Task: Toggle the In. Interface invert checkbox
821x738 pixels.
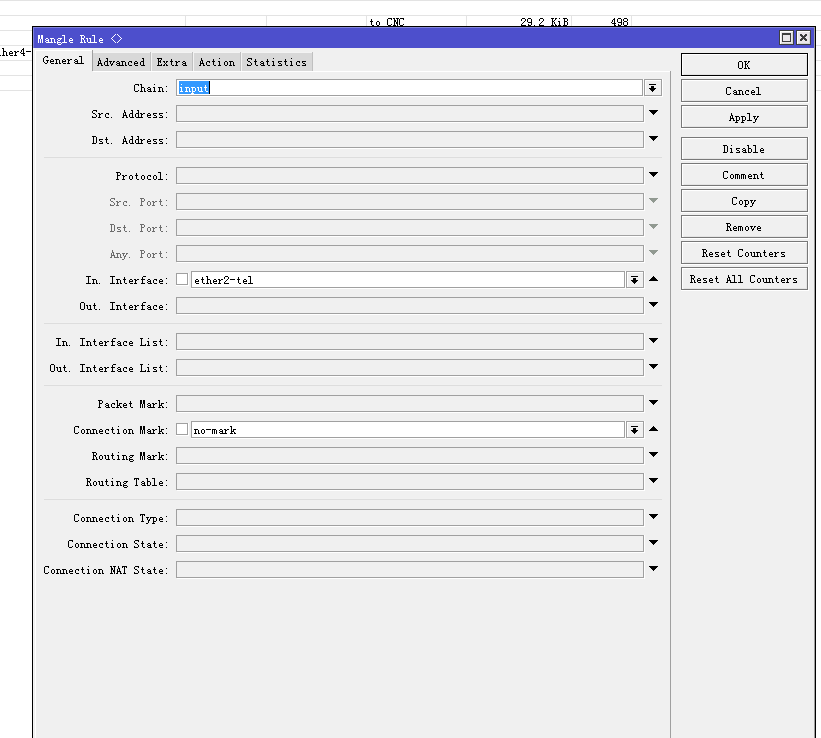Action: [182, 279]
